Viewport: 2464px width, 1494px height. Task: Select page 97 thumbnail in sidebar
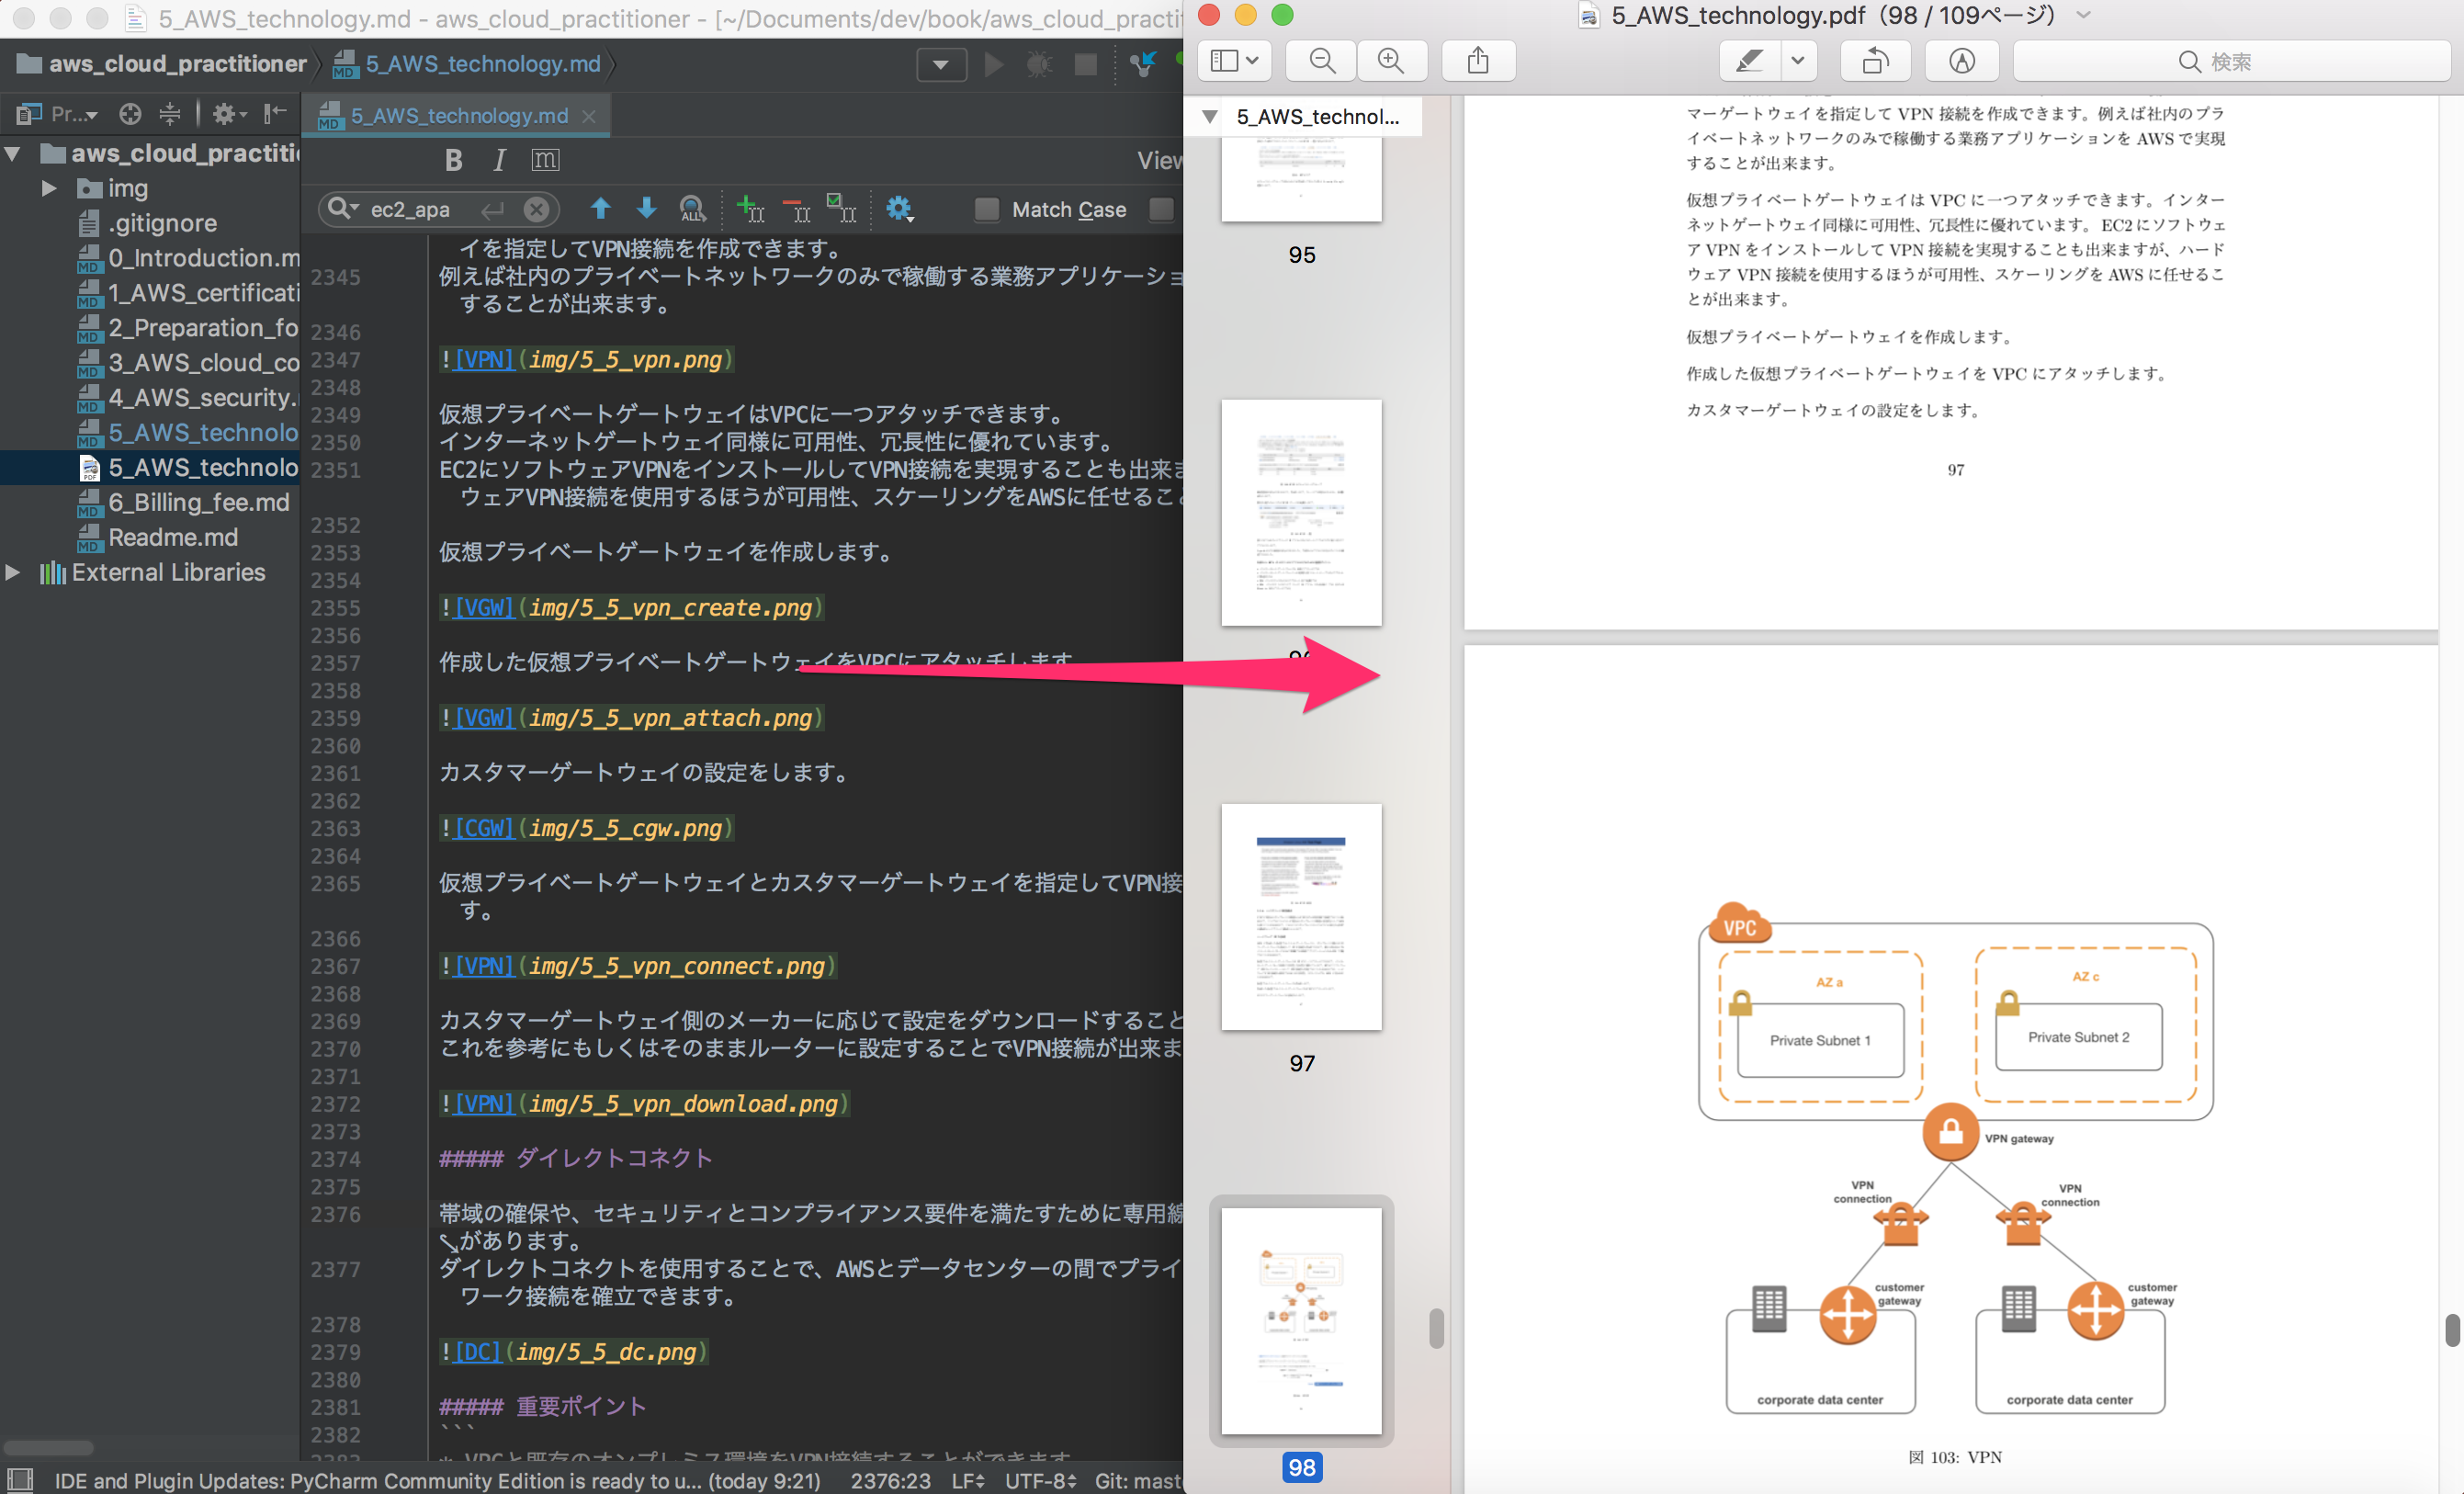tap(1301, 917)
